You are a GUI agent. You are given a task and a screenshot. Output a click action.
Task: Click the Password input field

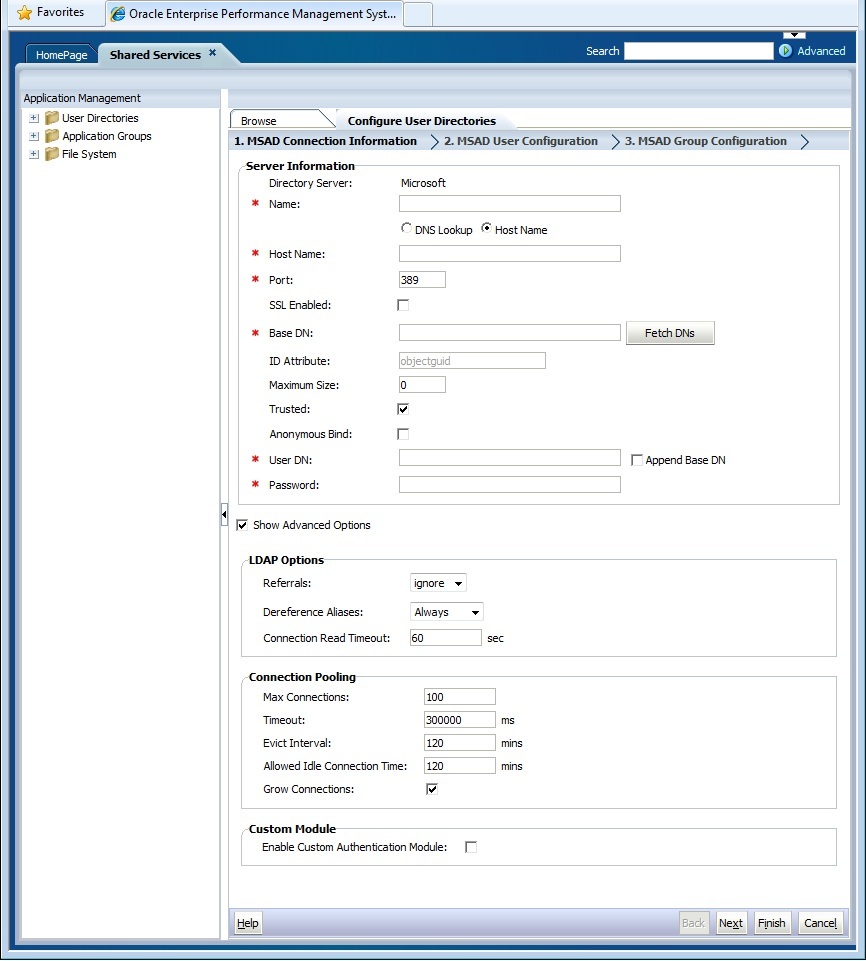point(510,485)
